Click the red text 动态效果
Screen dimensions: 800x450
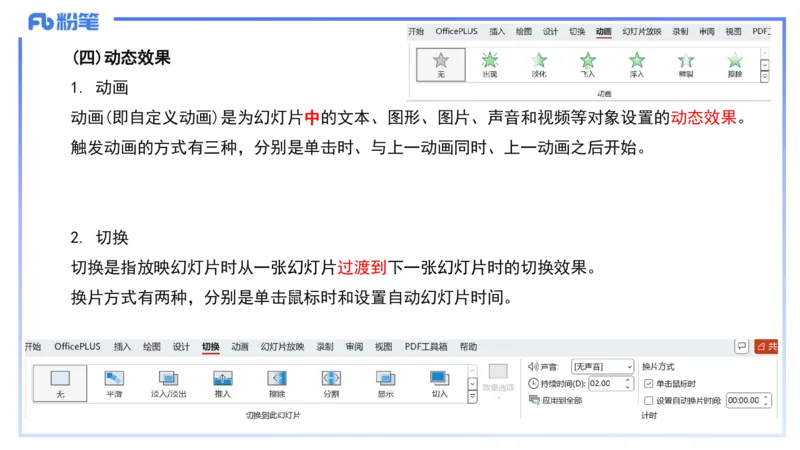[704, 118]
